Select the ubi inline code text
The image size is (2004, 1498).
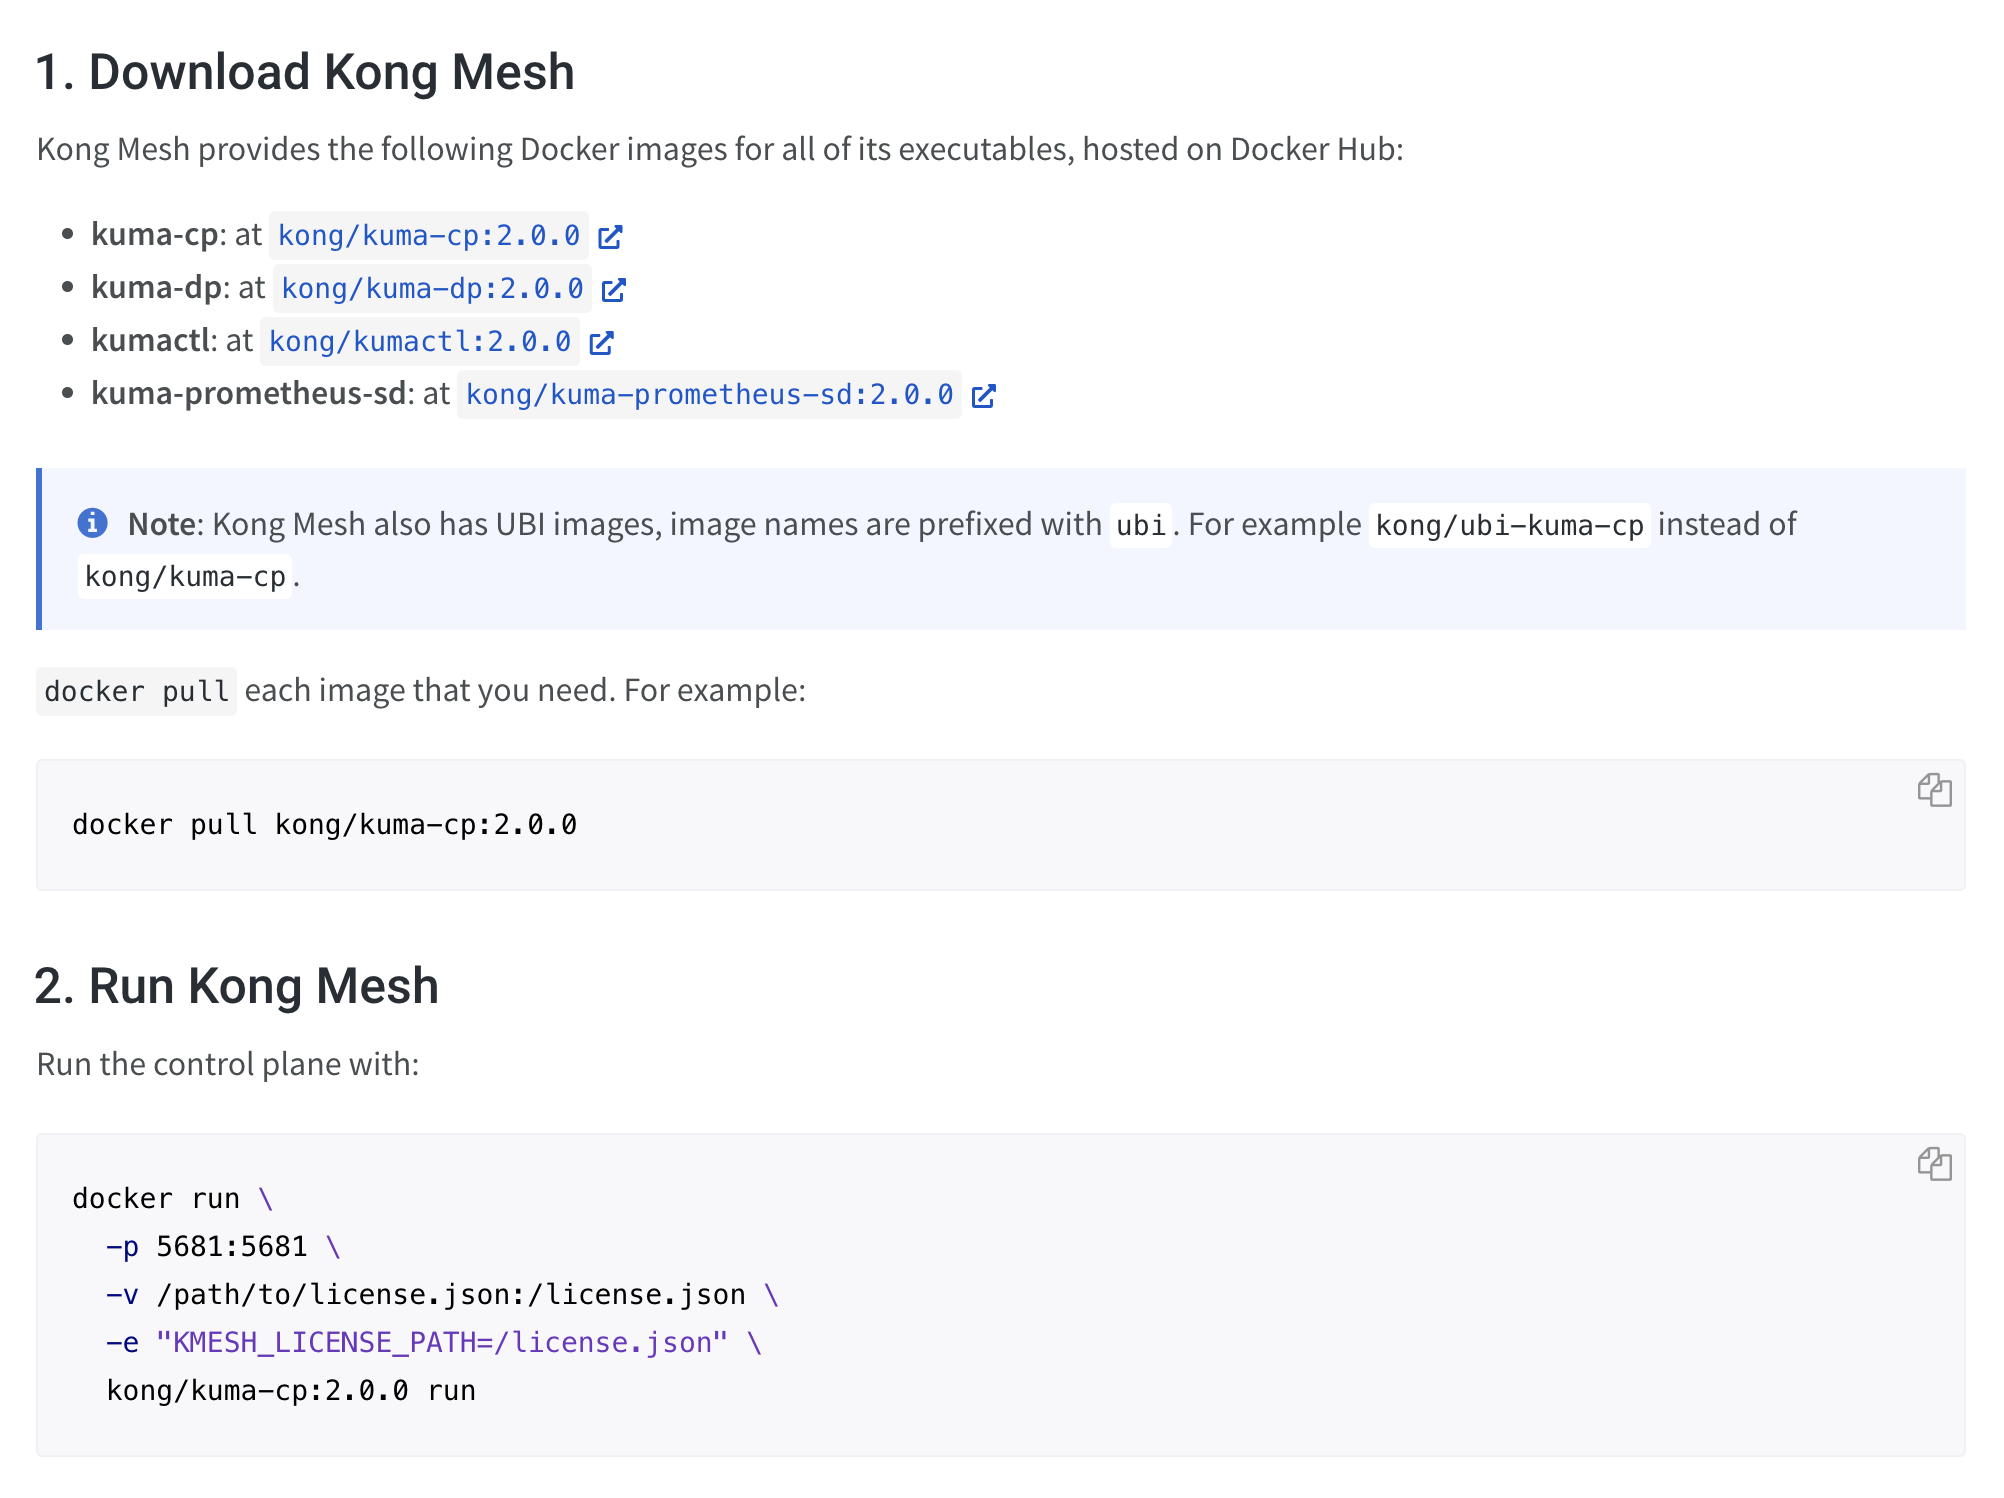(x=1140, y=523)
